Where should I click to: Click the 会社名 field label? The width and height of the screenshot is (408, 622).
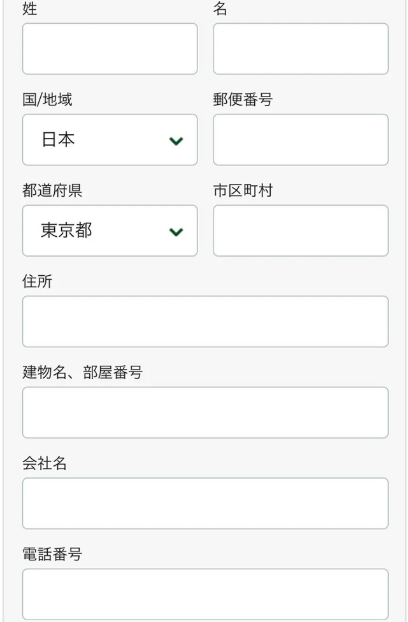coord(45,463)
